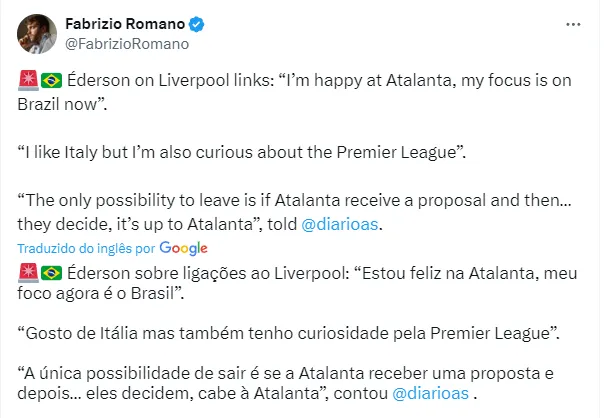Click the siren emoji in the English tweet
613x418 pixels.
[28, 79]
